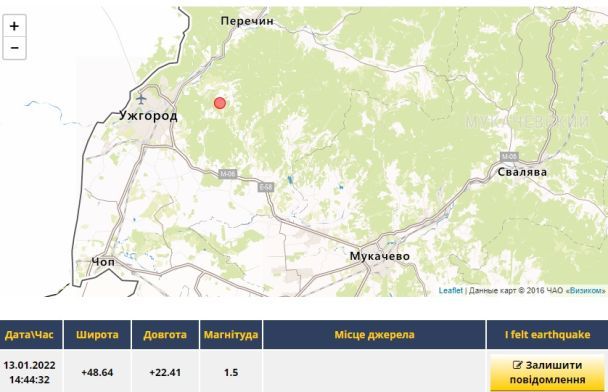Click the airport icon near Ужгород
The height and width of the screenshot is (392, 608).
coord(141,99)
